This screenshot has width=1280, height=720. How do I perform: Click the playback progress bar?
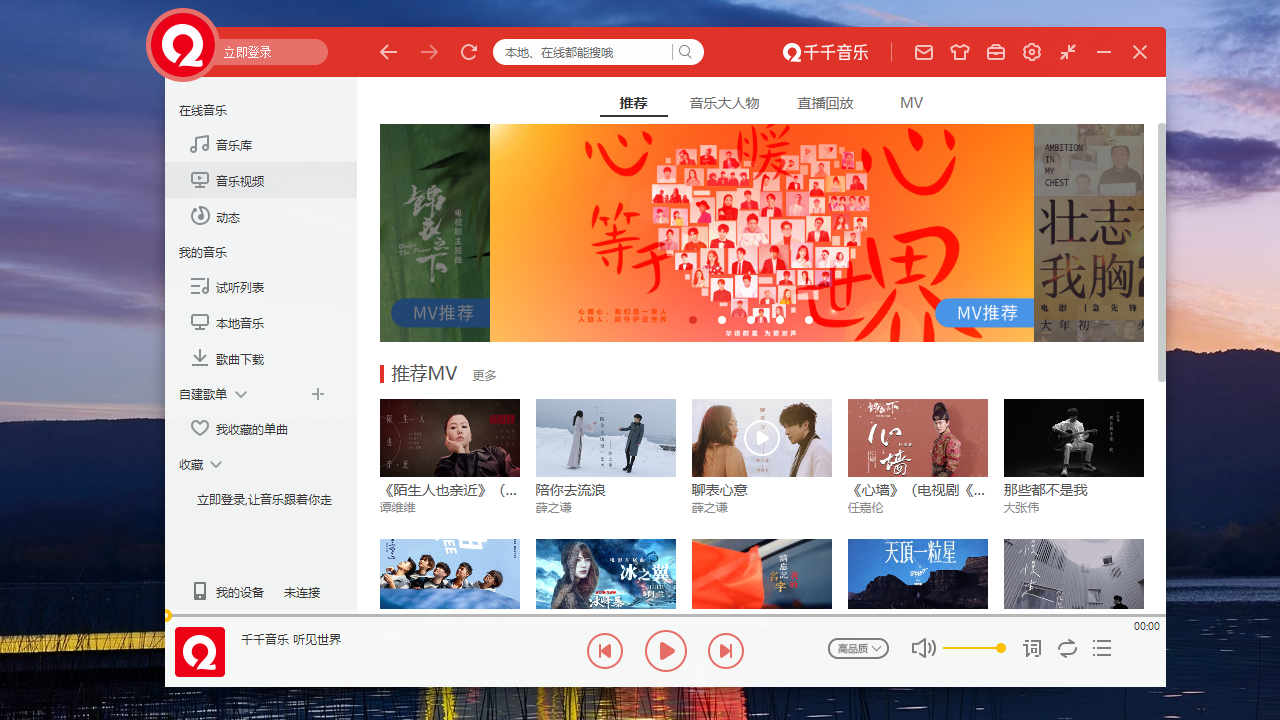665,616
